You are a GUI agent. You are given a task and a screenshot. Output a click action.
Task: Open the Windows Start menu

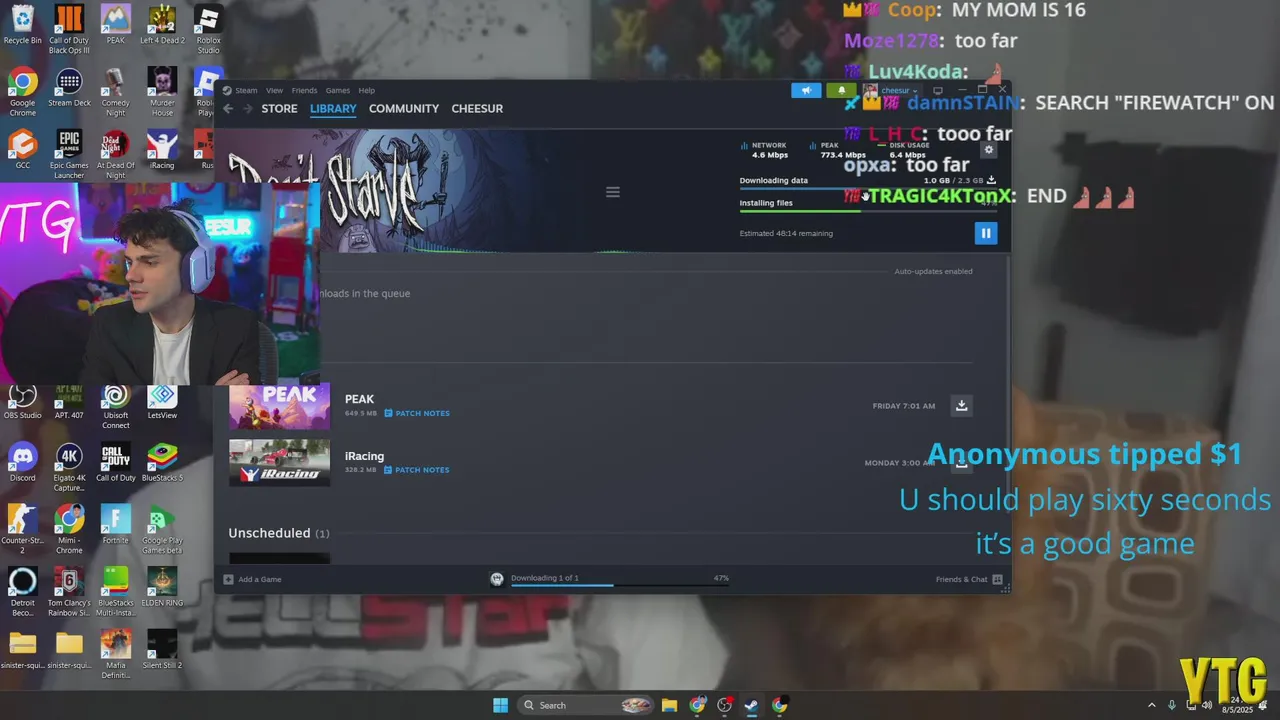click(x=500, y=705)
